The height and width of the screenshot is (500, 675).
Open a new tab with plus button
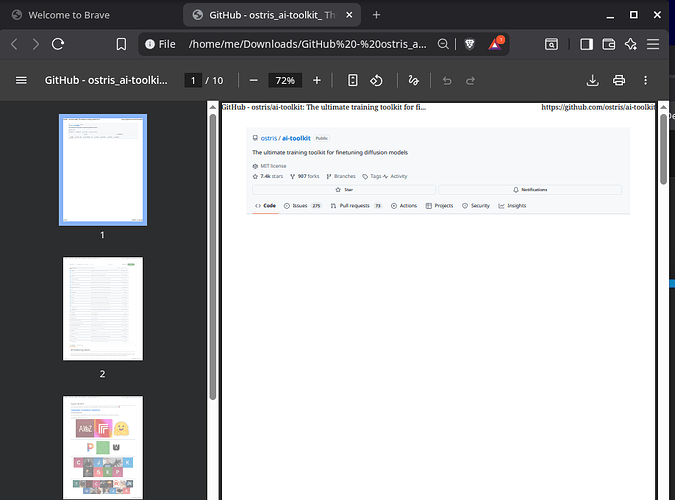(376, 15)
